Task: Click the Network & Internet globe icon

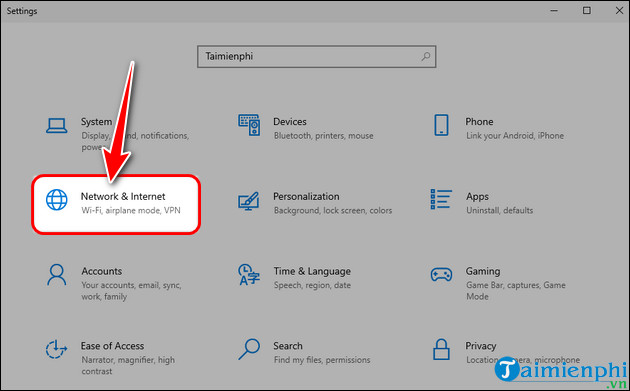Action: pos(57,200)
